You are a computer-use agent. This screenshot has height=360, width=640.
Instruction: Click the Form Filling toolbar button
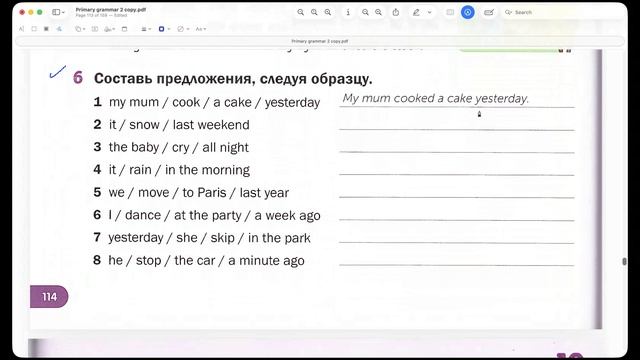point(489,12)
